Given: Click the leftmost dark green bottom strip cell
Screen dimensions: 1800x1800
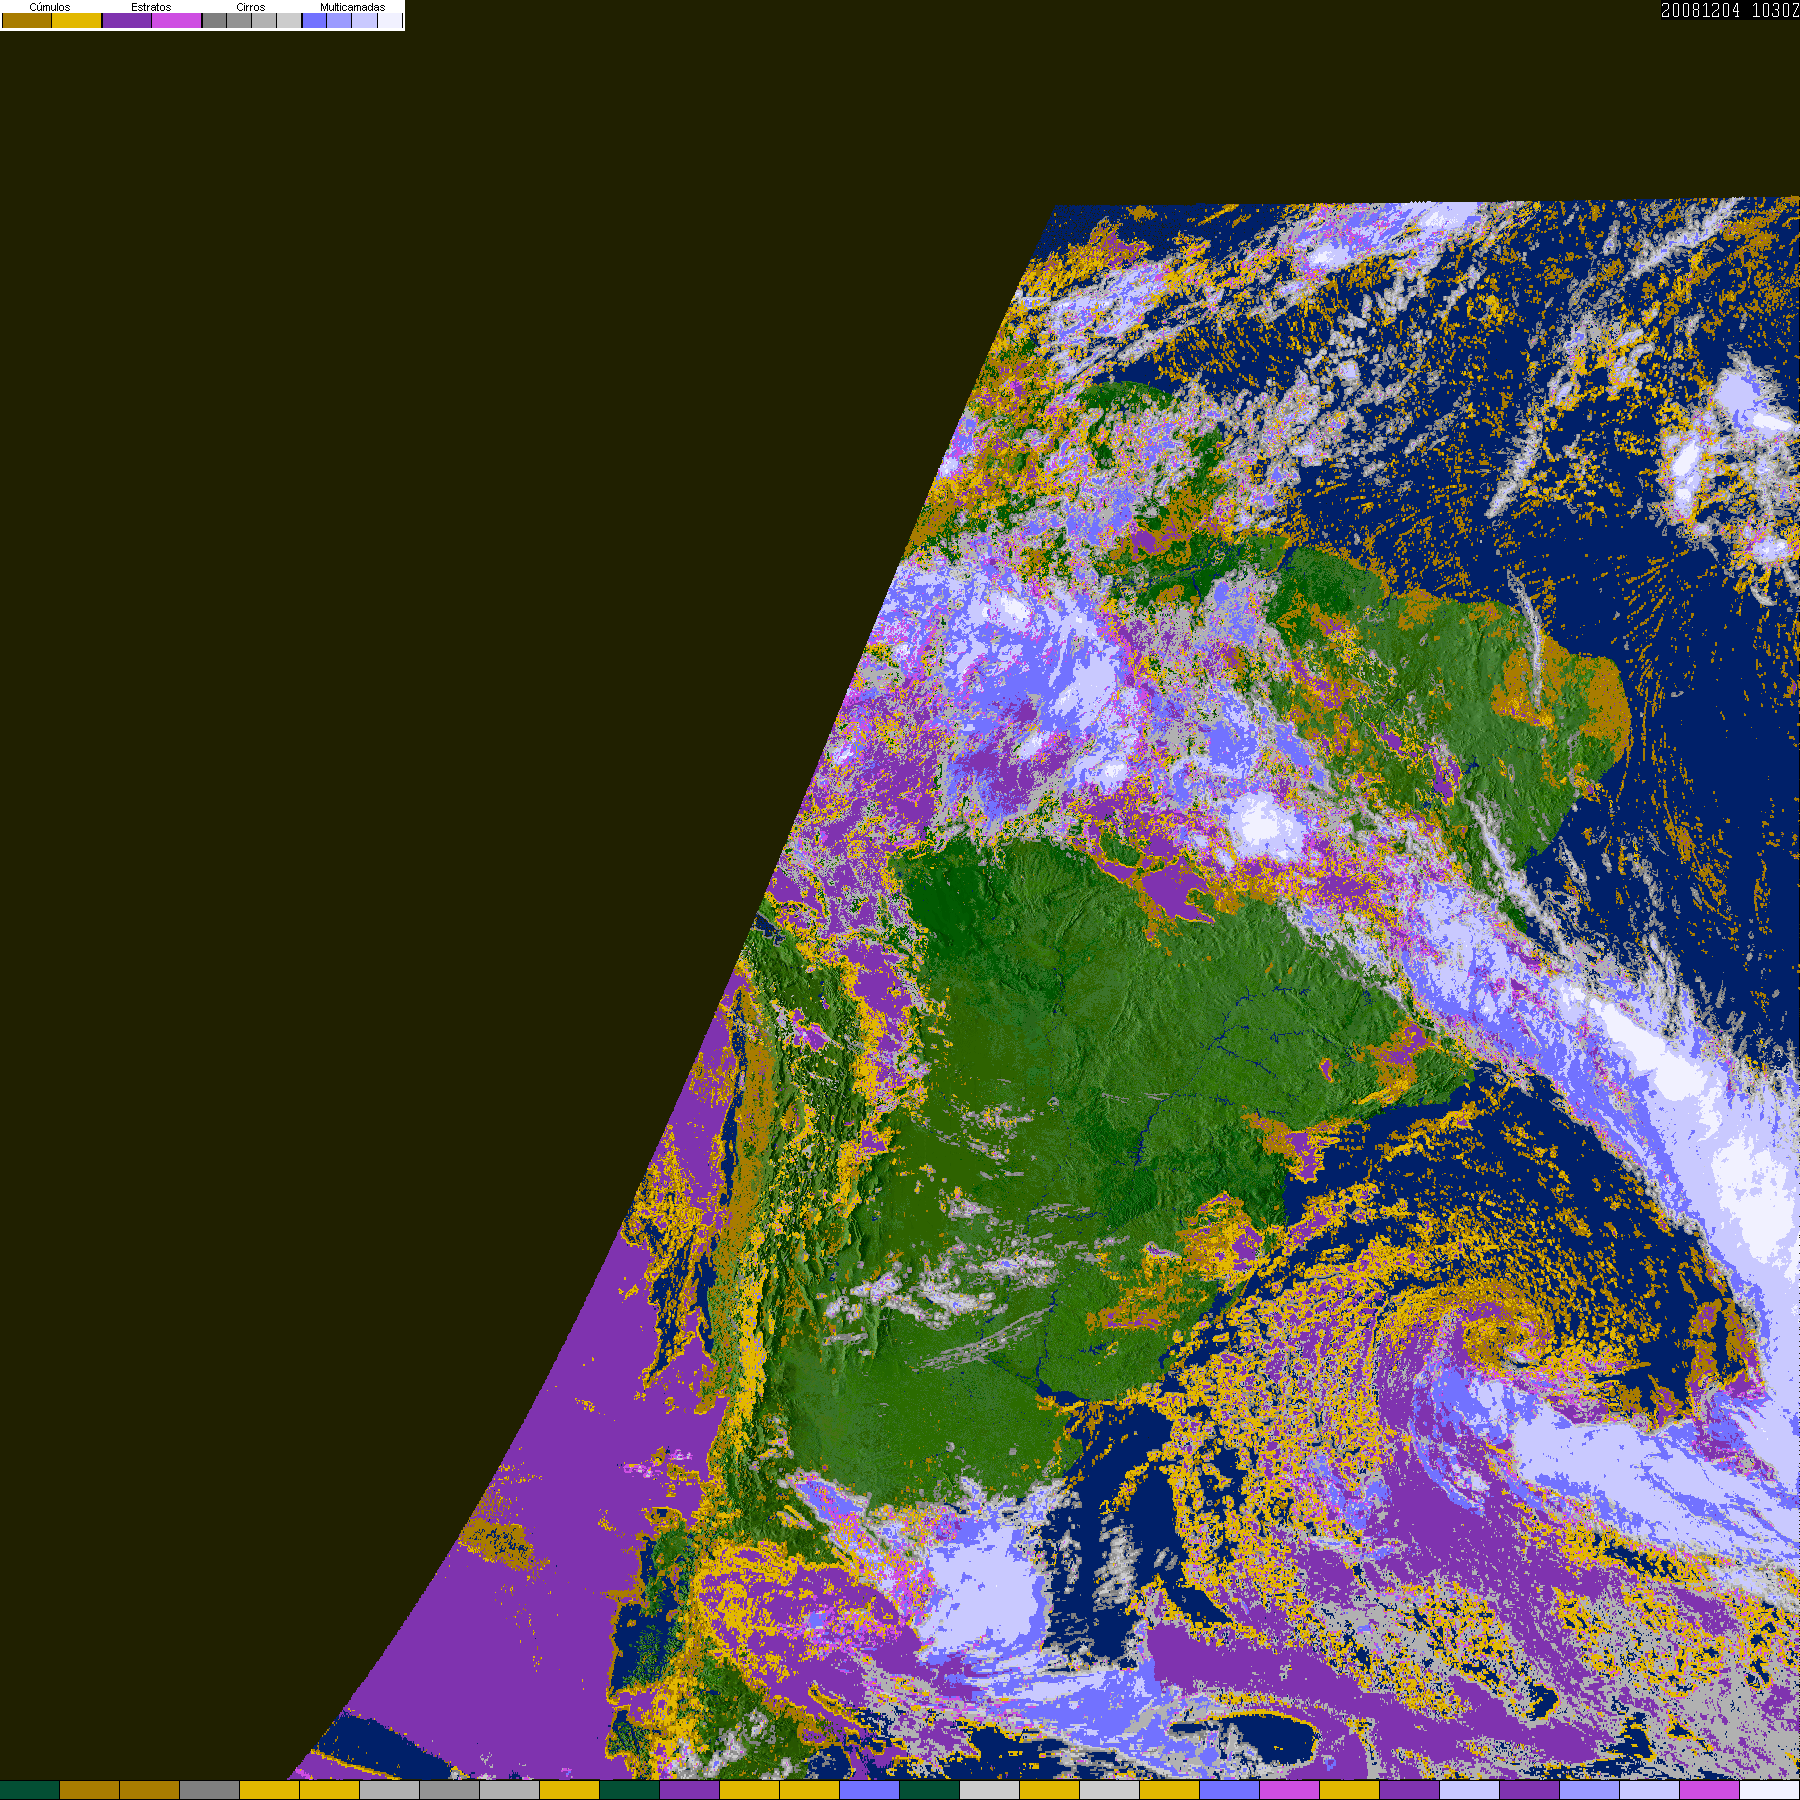Looking at the screenshot, I should tap(30, 1790).
